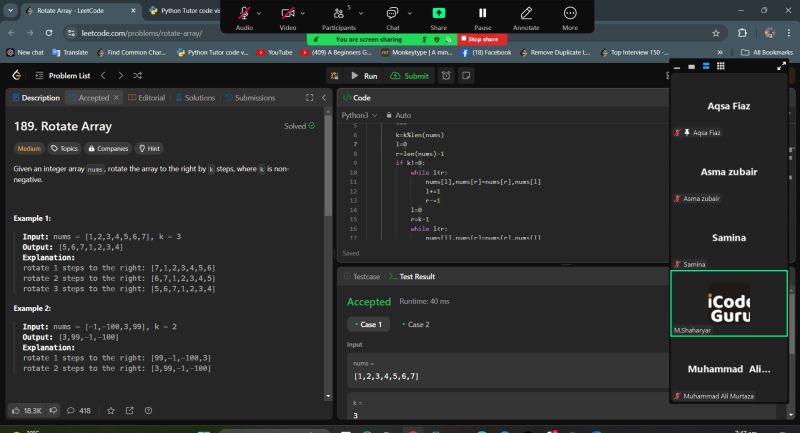This screenshot has height=433, width=800.
Task: Open the Top Interview 150 bookmark
Action: pyautogui.click(x=634, y=52)
